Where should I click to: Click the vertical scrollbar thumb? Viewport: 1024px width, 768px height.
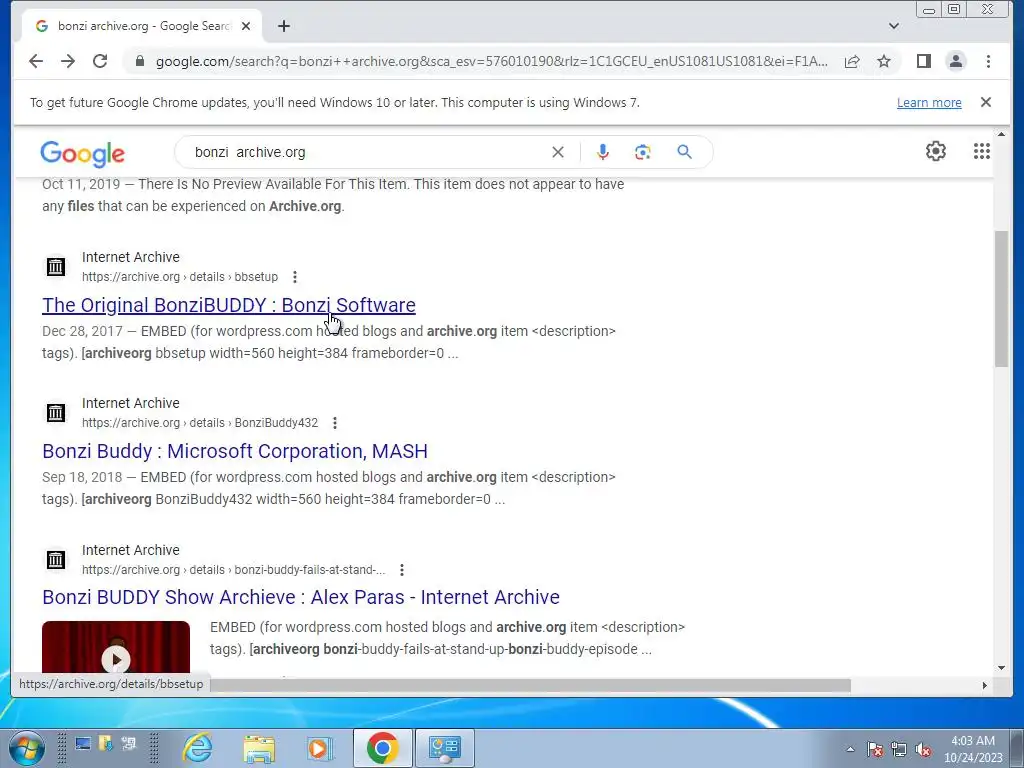[x=1001, y=299]
